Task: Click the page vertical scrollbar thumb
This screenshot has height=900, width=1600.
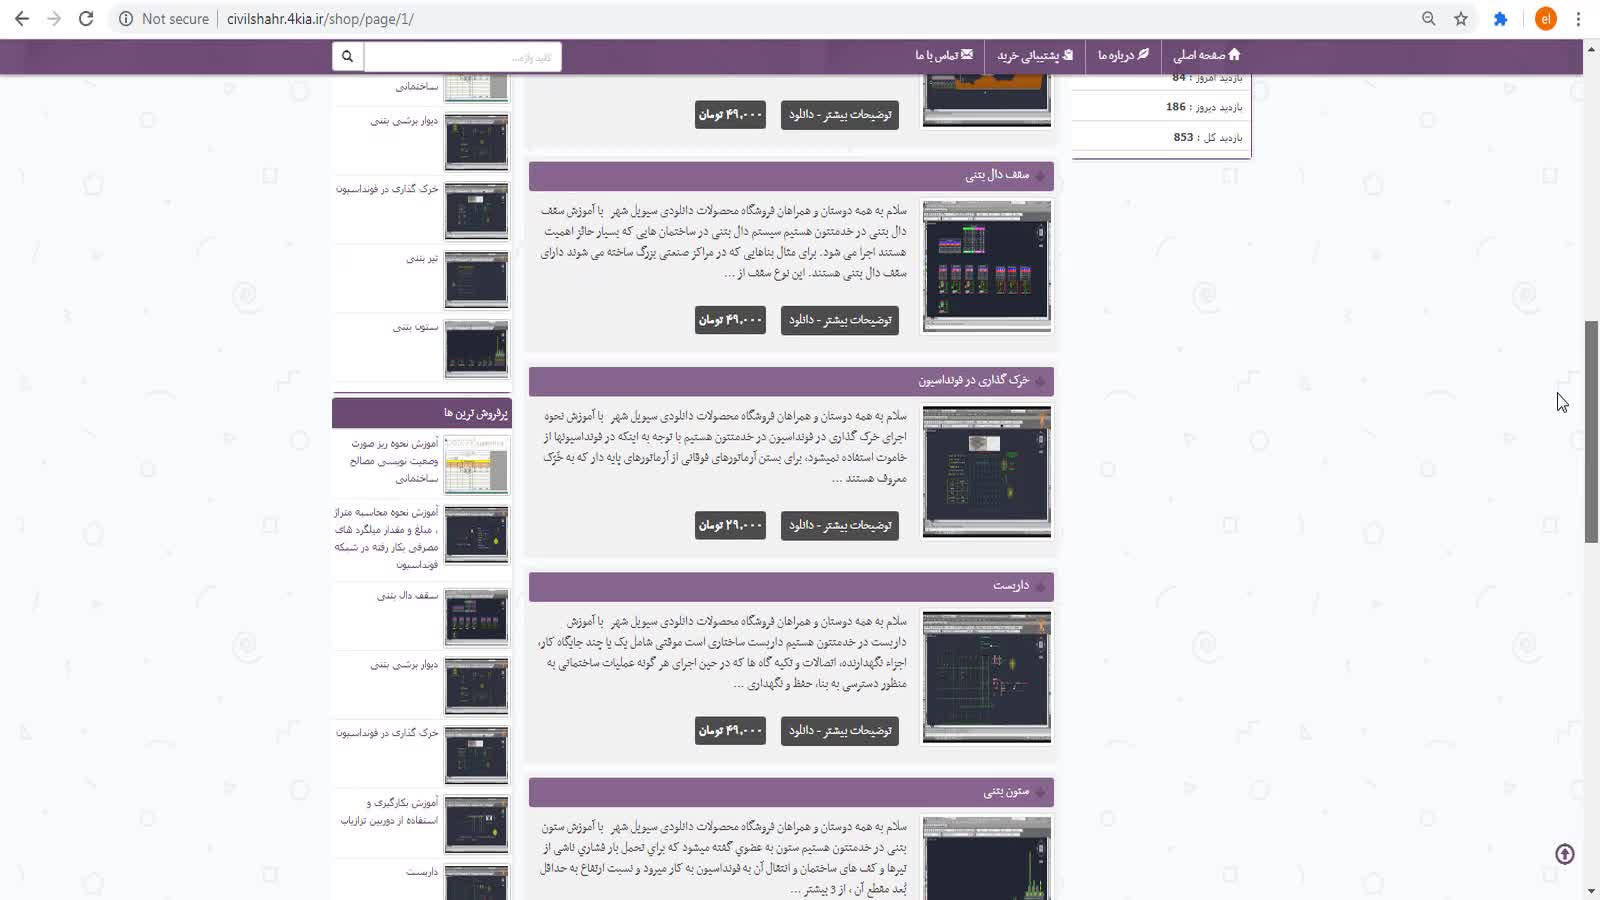Action: point(1591,430)
